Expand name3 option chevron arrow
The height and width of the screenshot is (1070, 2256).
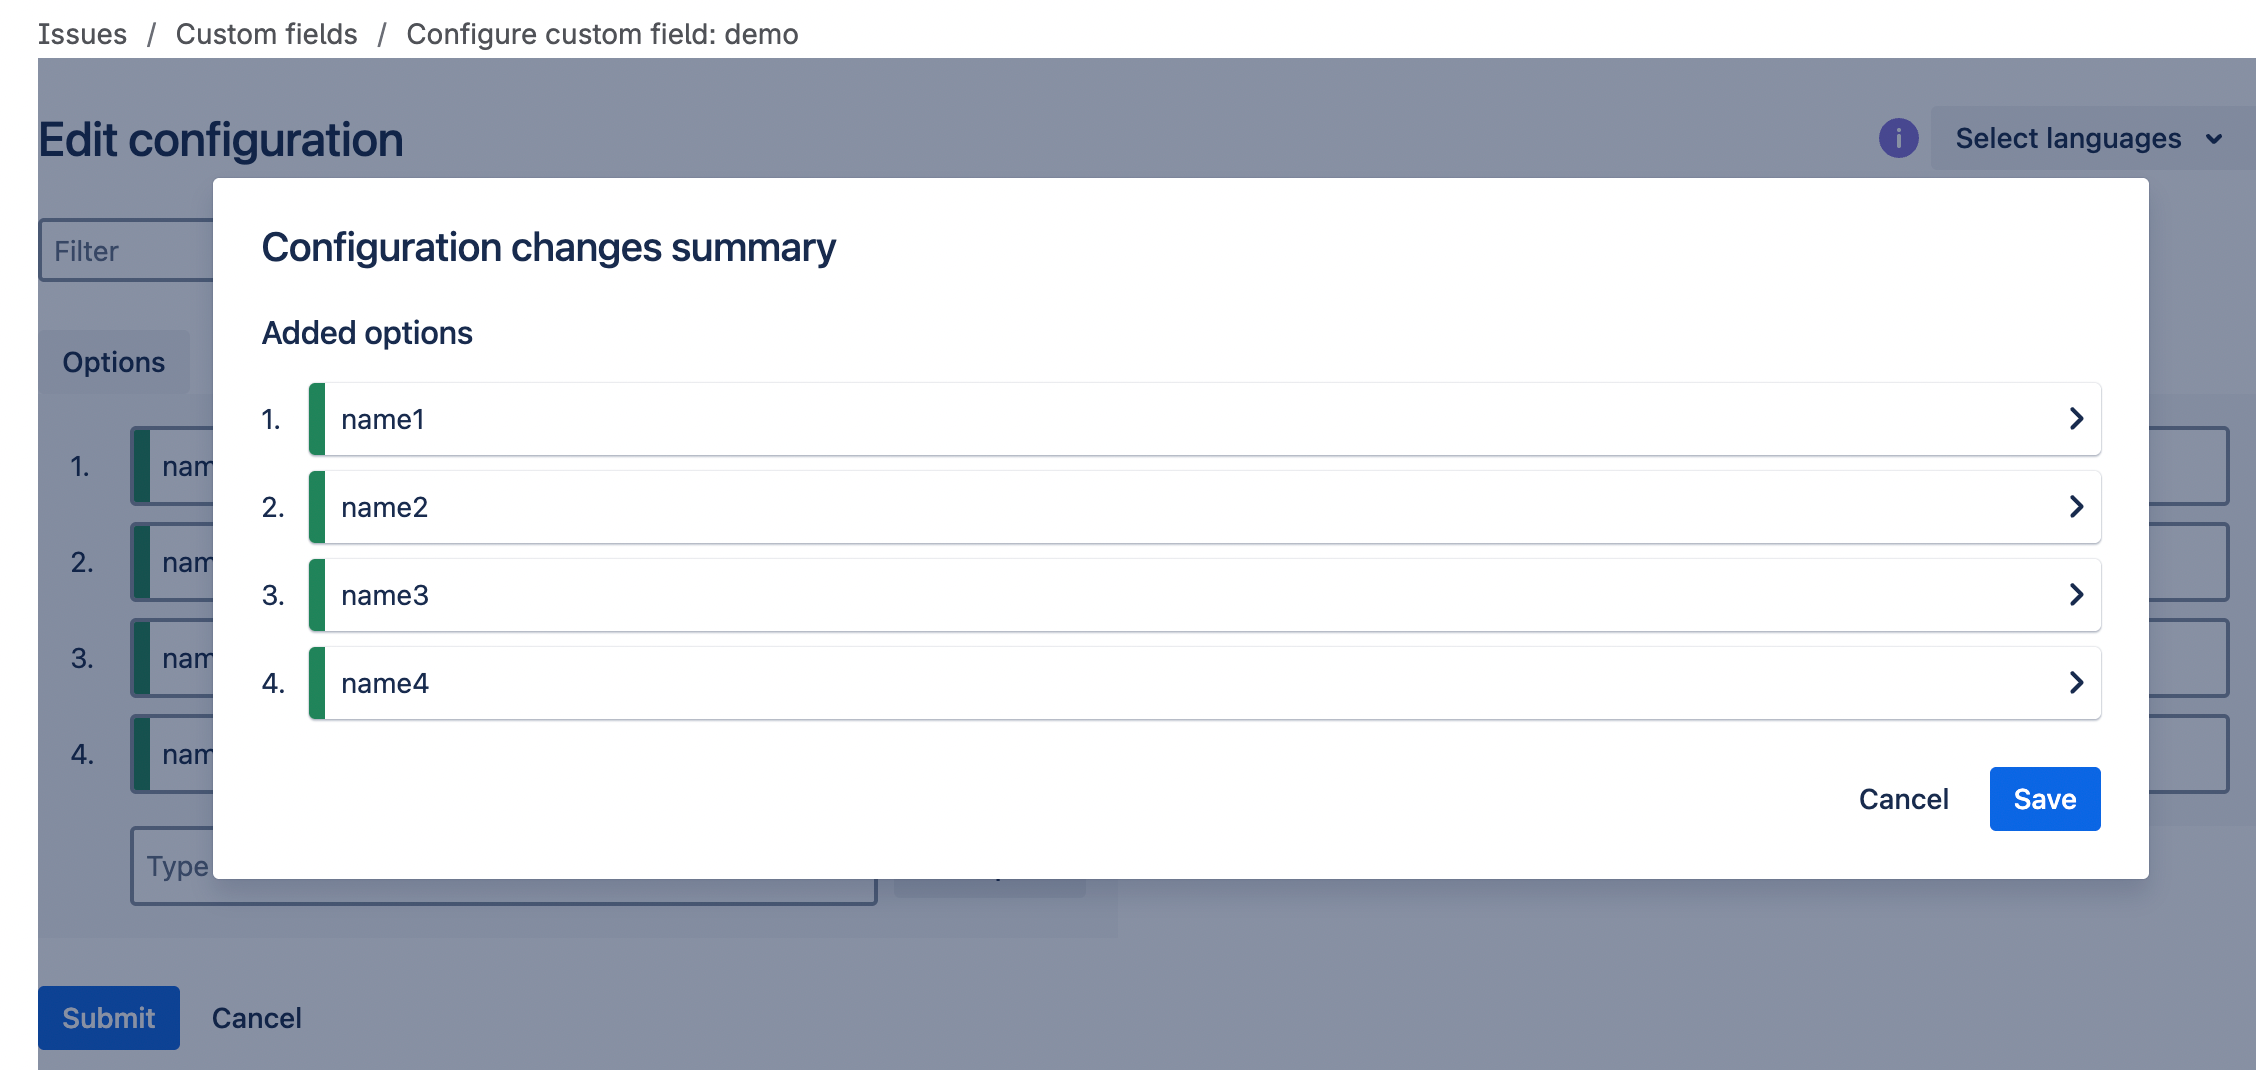[x=2076, y=595]
